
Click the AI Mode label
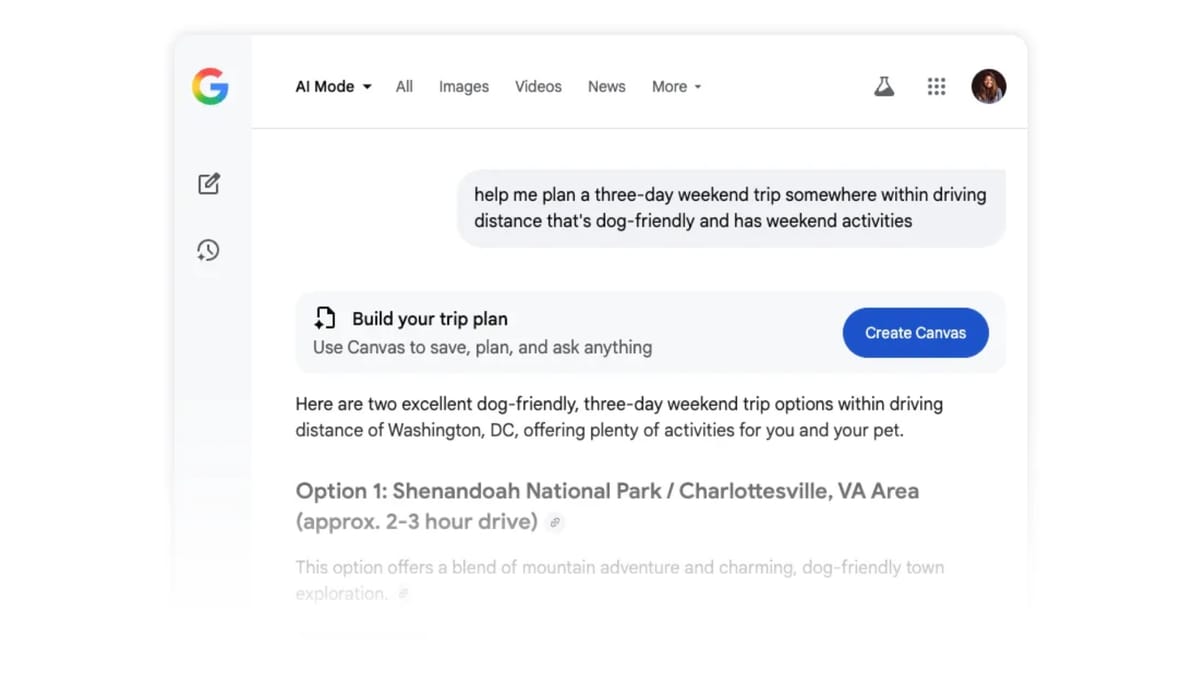(x=324, y=86)
